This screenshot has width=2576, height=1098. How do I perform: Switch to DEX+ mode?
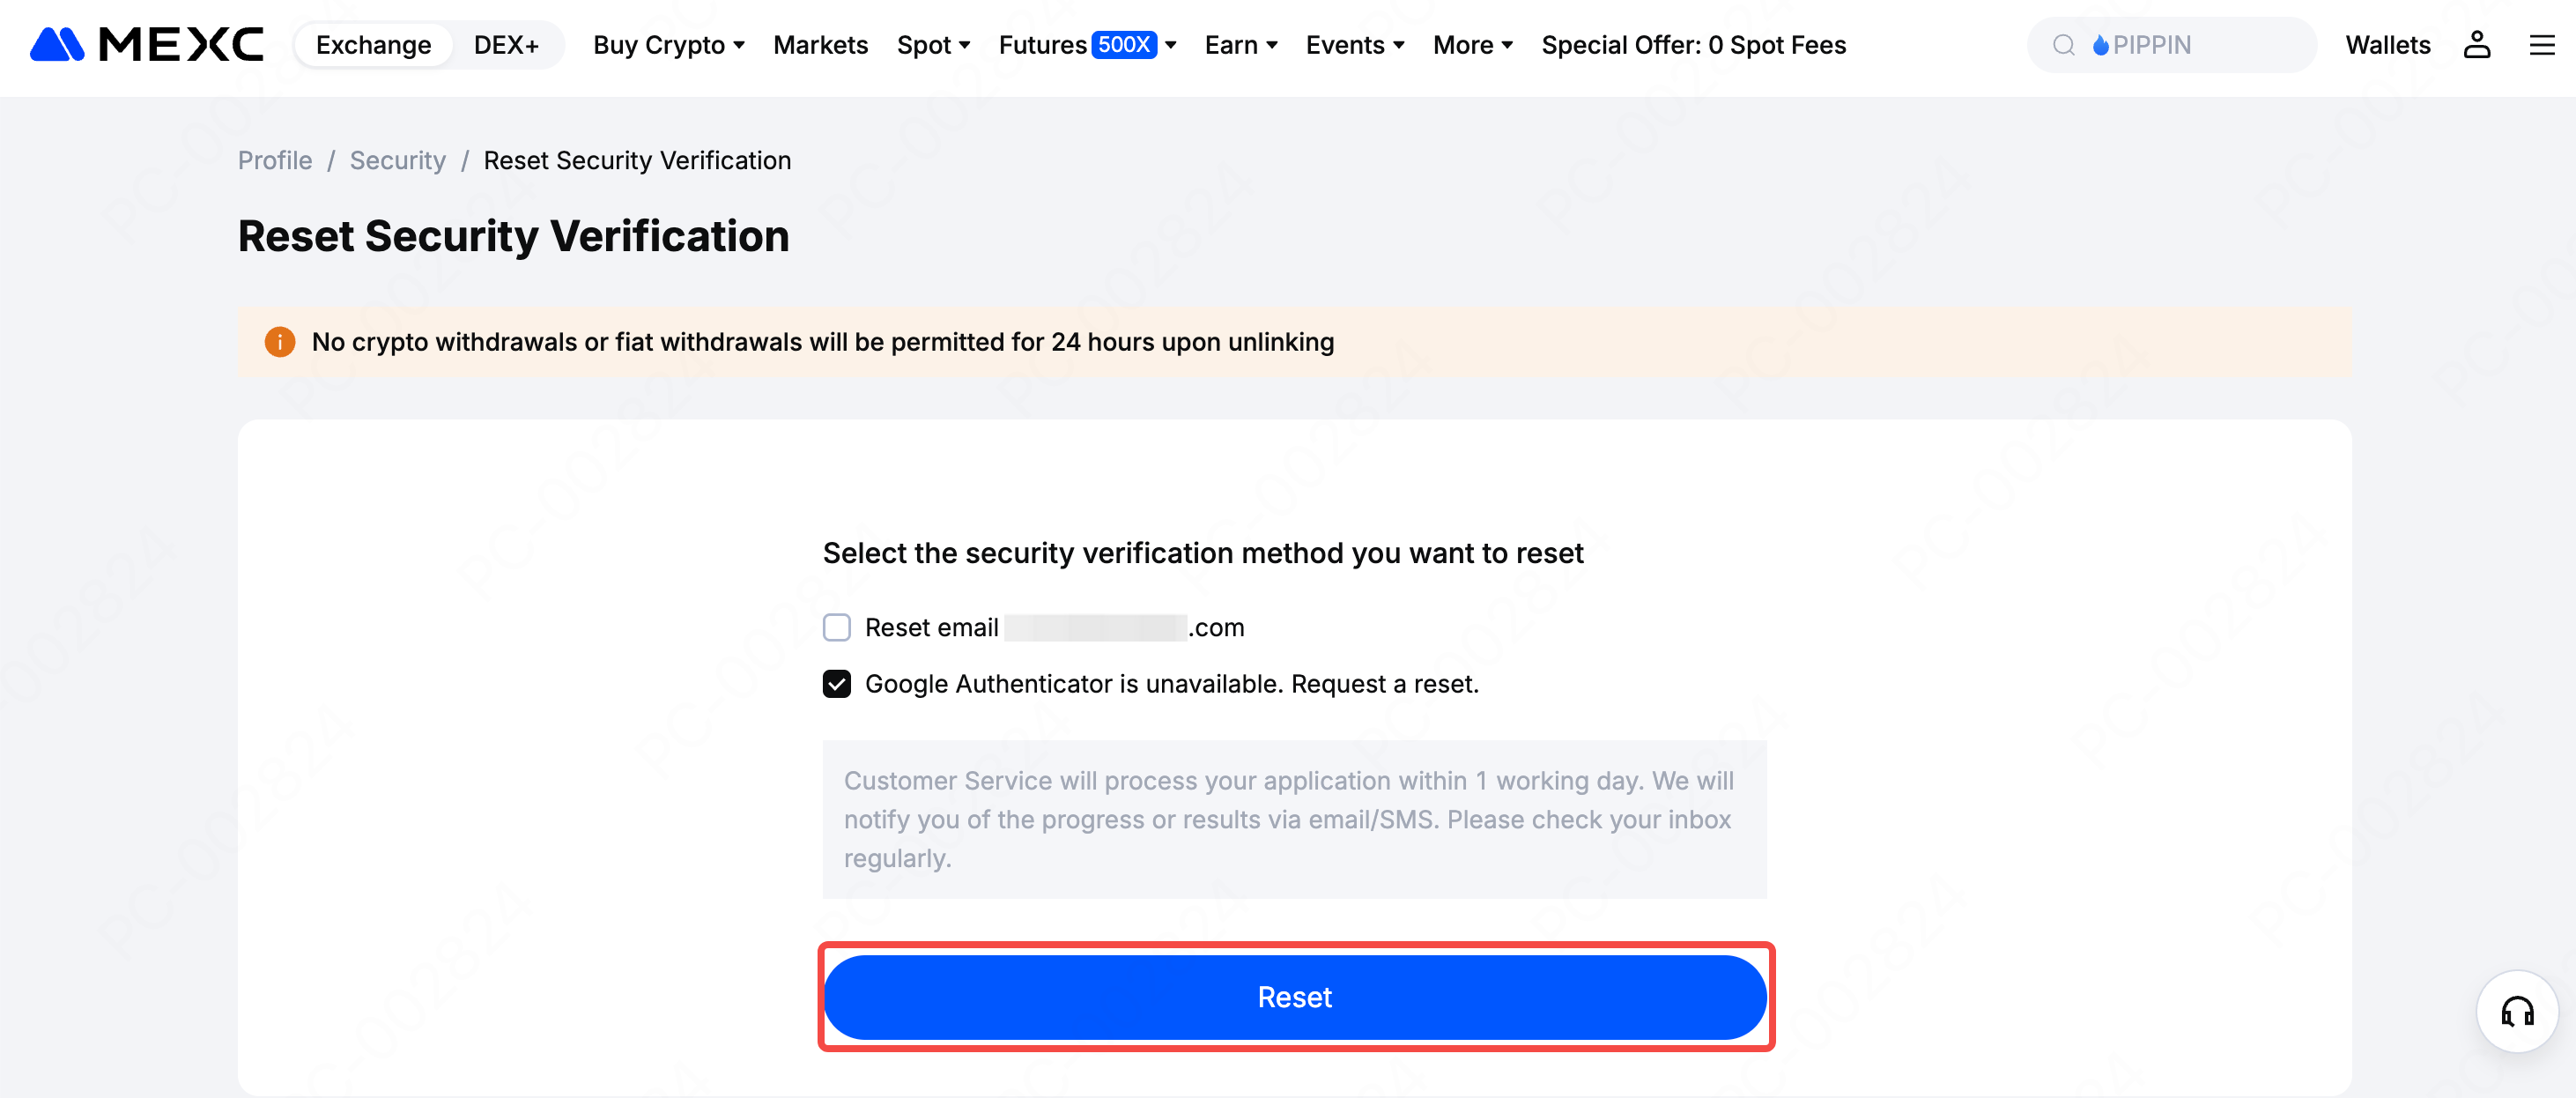[x=506, y=45]
